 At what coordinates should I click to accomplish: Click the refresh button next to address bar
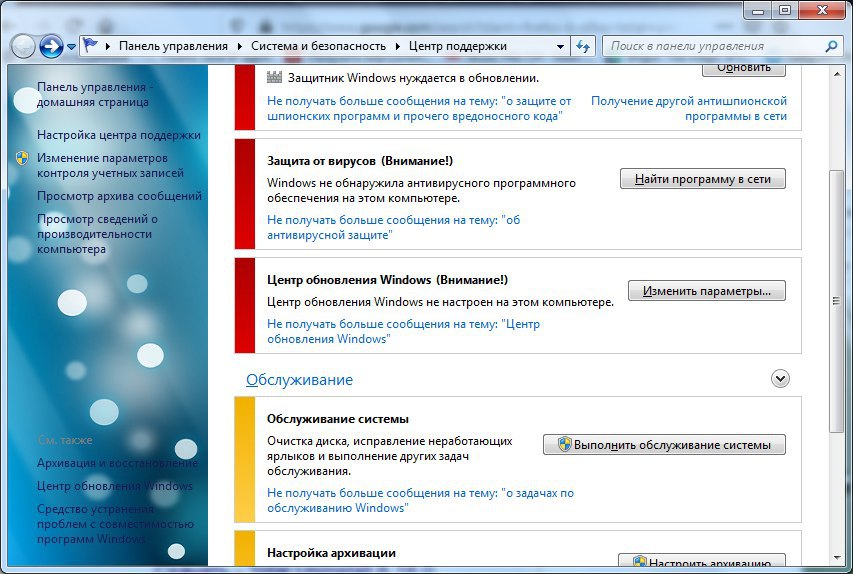(583, 47)
